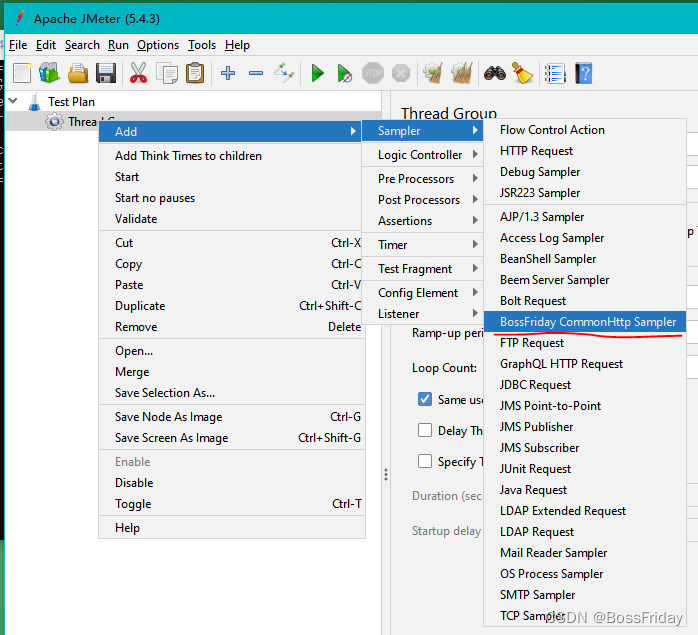Open the File menu
The width and height of the screenshot is (698, 635).
18,45
